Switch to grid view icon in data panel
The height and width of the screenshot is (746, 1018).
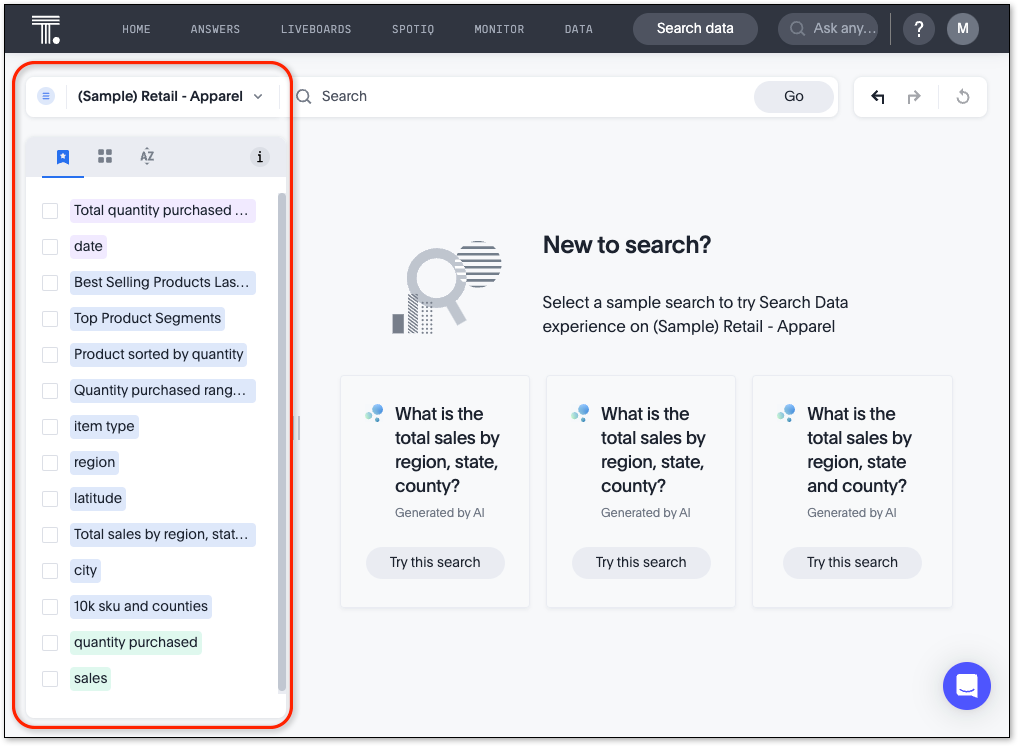click(x=105, y=157)
